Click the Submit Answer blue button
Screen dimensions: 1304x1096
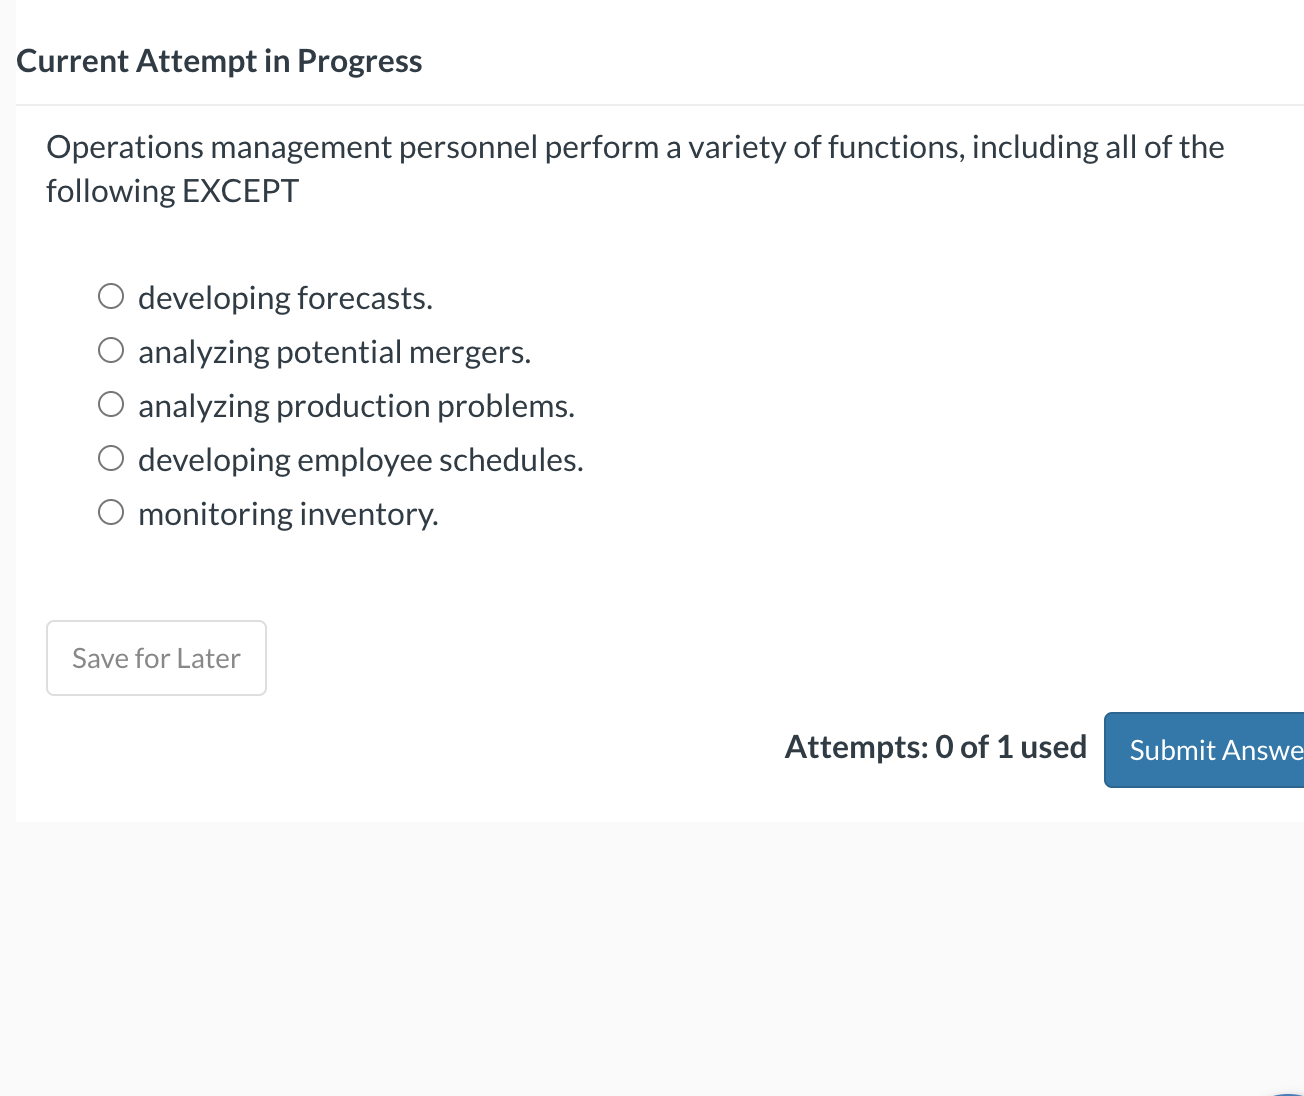(x=1216, y=750)
